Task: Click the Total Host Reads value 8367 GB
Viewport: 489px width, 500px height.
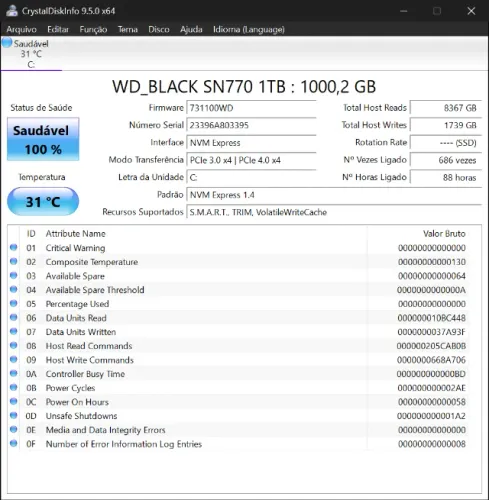Action: (446, 108)
